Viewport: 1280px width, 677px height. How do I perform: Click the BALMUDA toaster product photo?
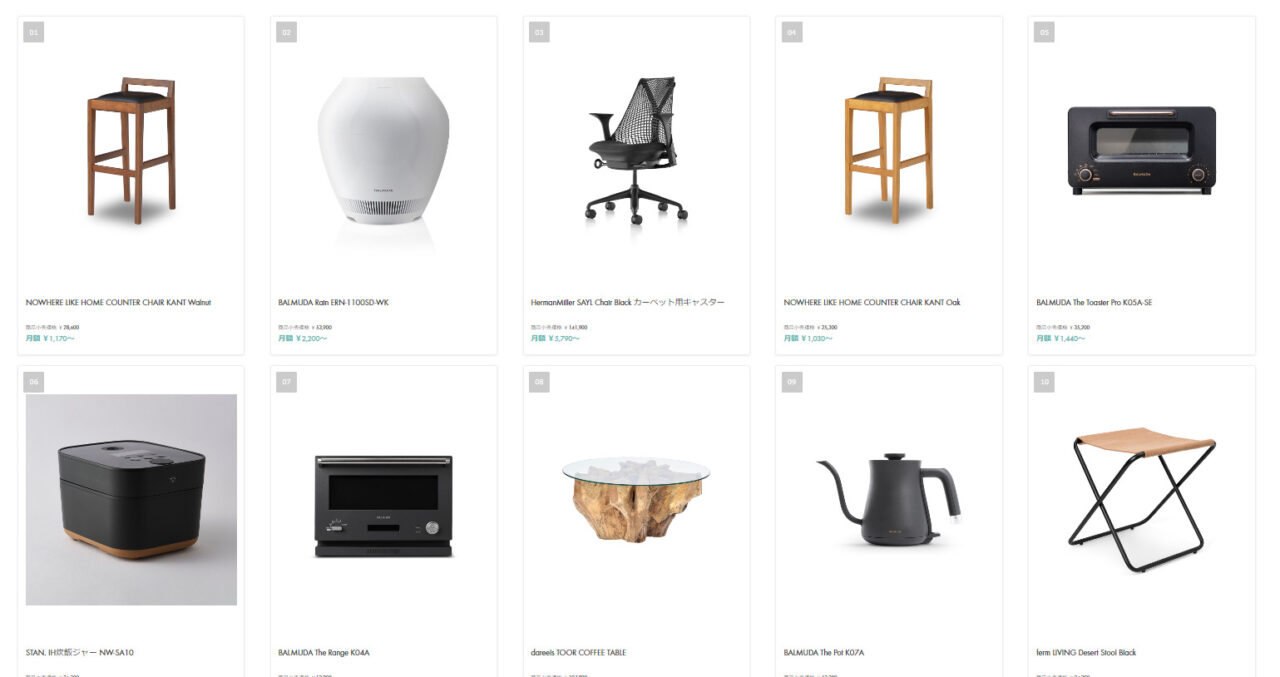pos(1141,150)
